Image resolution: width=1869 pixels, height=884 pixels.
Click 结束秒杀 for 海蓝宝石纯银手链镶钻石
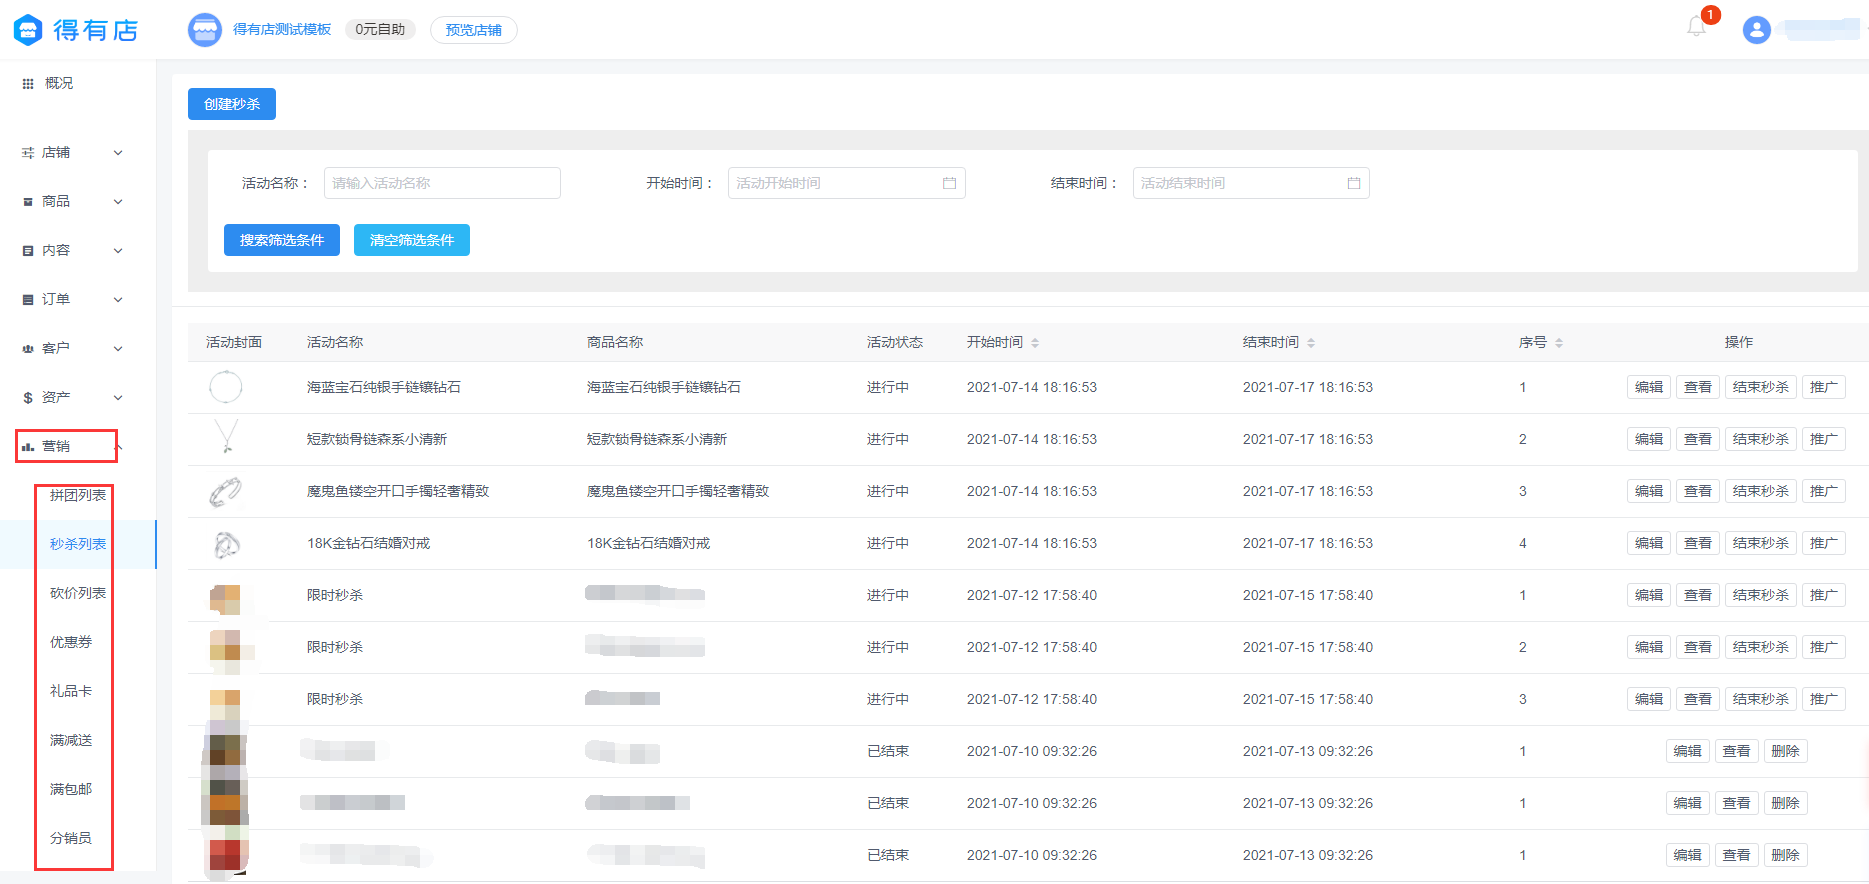pyautogui.click(x=1760, y=387)
